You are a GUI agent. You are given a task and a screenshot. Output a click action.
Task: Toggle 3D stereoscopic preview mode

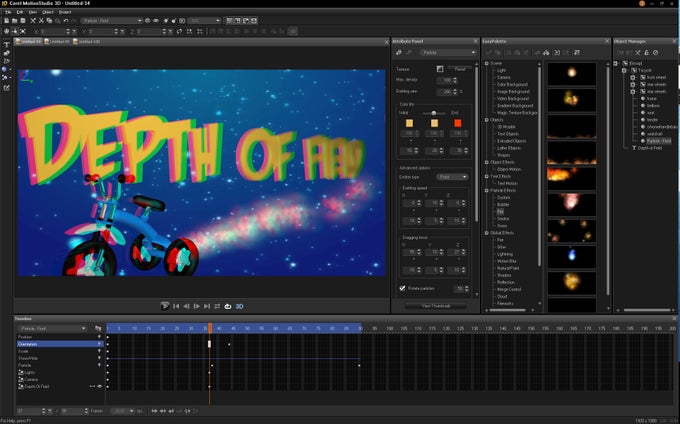240,306
